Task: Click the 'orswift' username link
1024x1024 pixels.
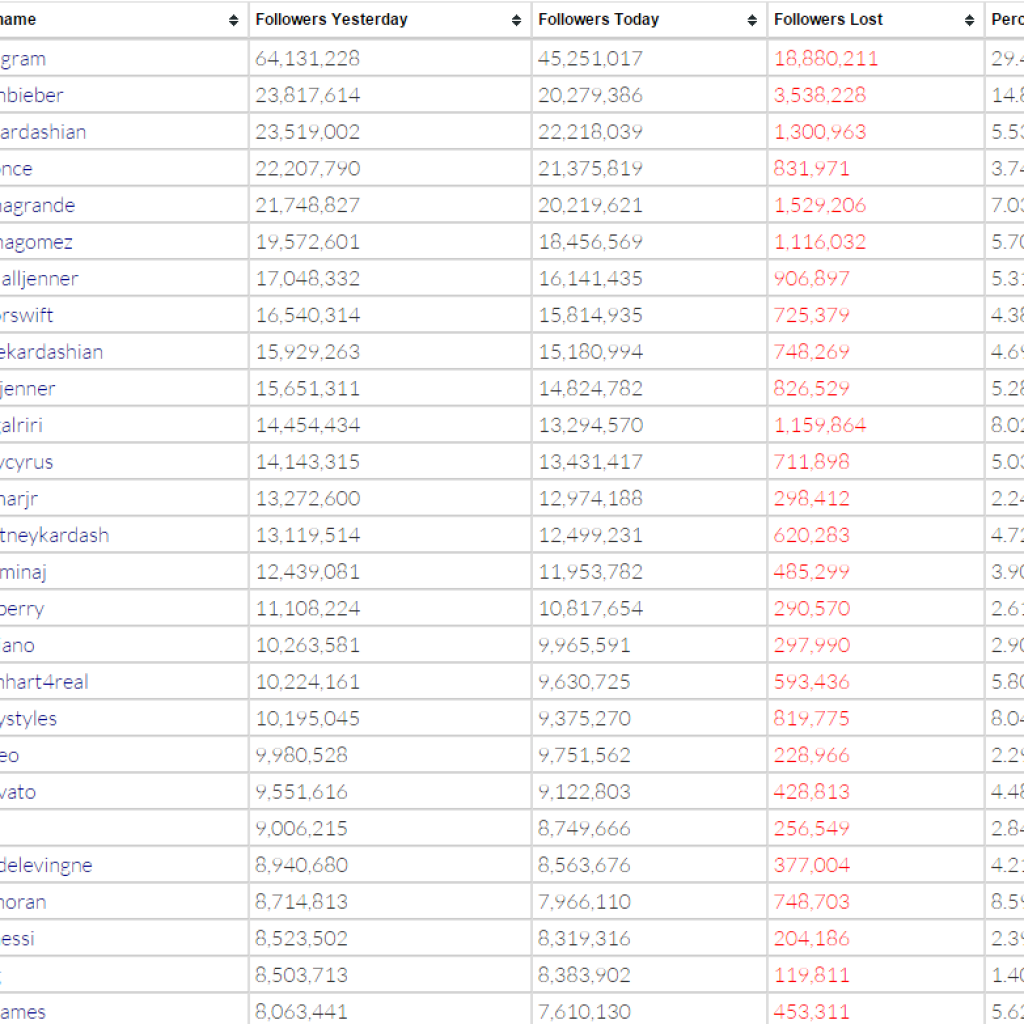Action: click(27, 315)
